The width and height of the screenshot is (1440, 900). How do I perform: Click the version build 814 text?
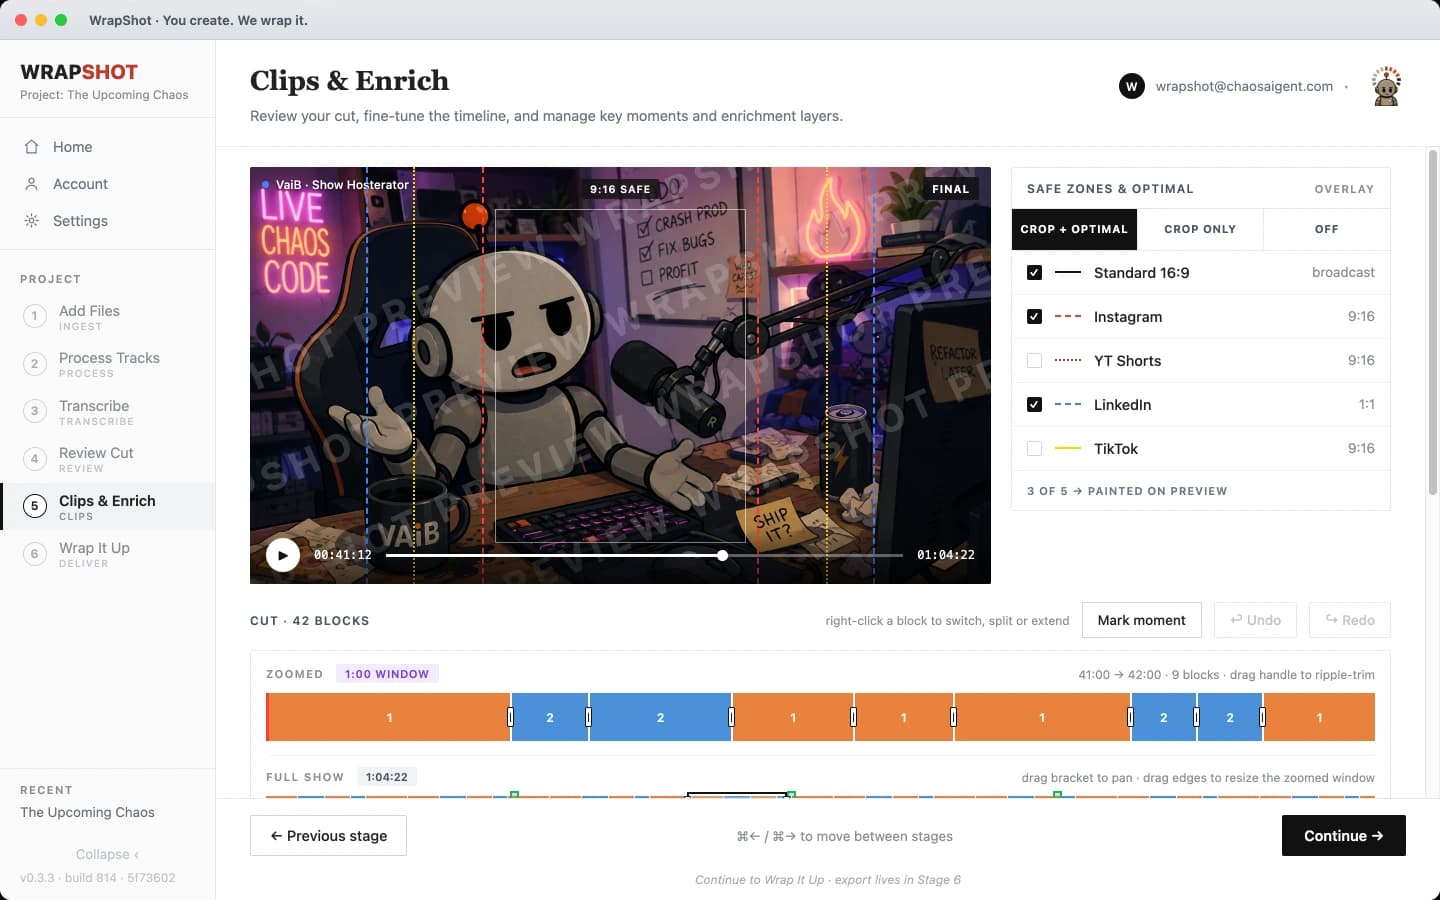coord(98,878)
